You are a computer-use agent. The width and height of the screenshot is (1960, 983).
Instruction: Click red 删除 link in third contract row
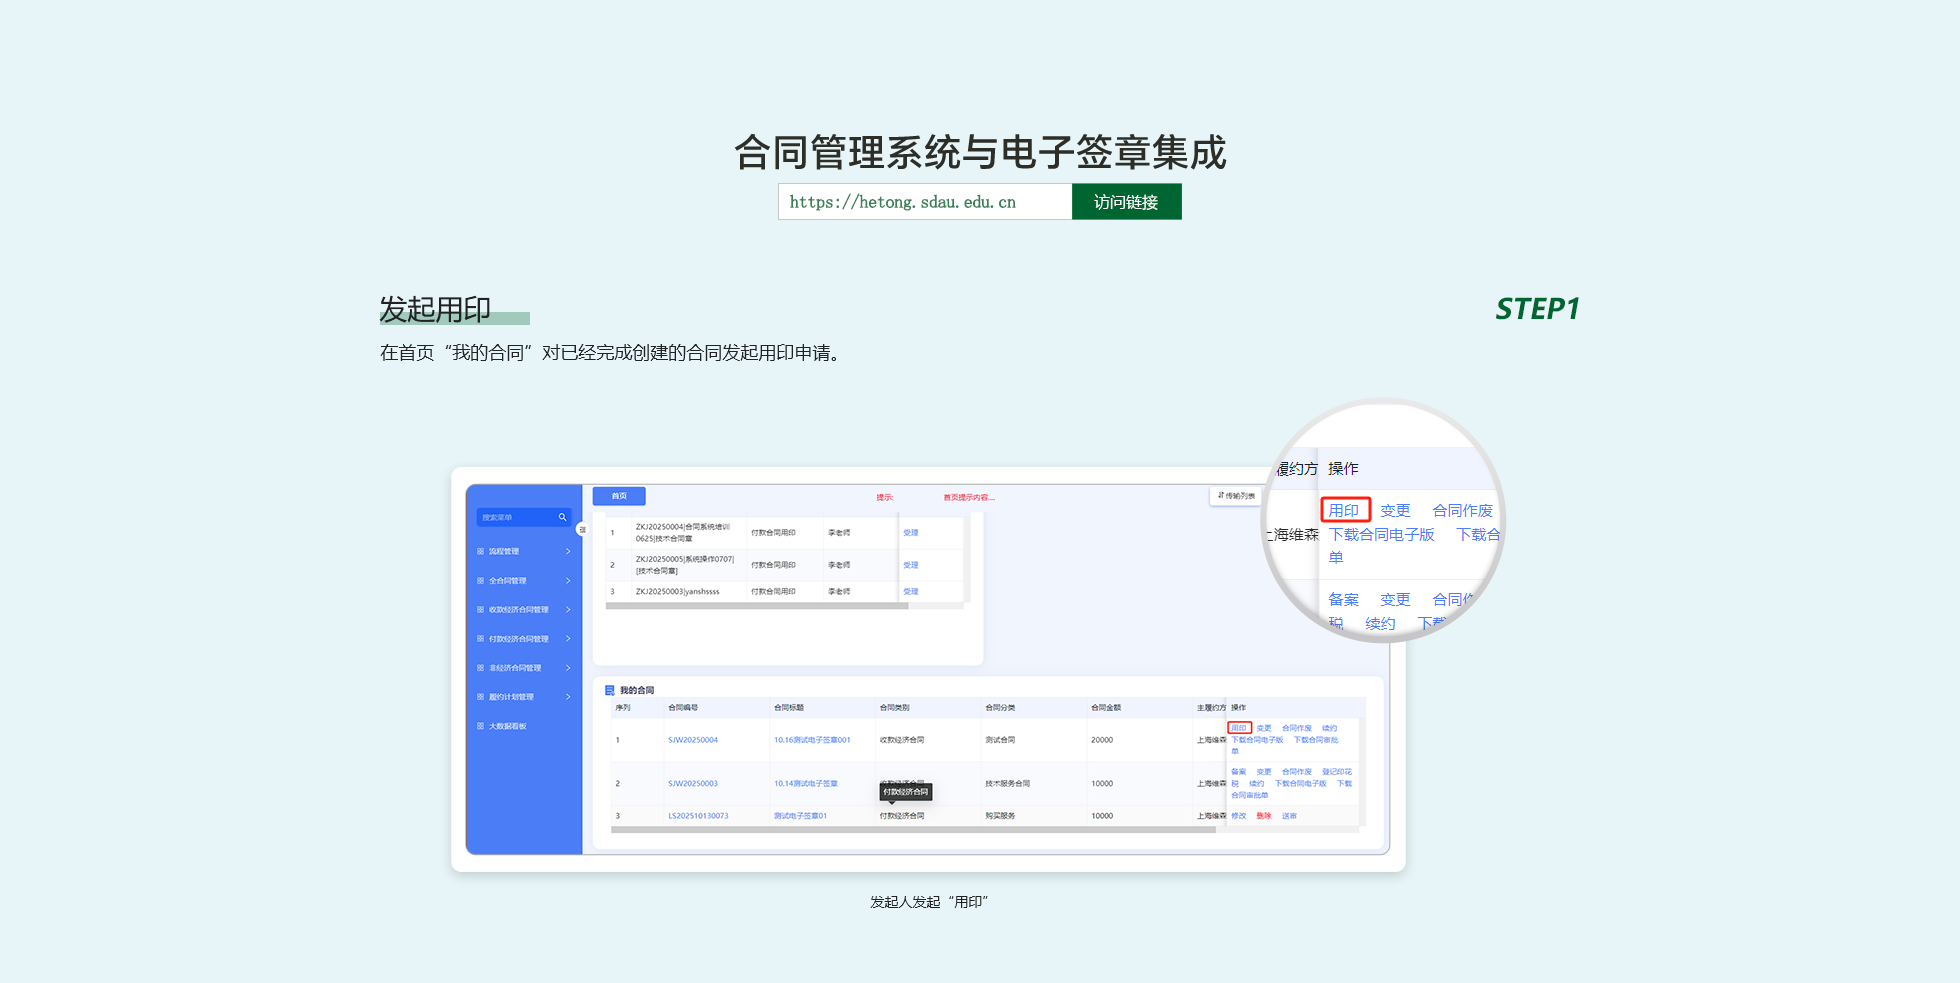coord(1264,816)
